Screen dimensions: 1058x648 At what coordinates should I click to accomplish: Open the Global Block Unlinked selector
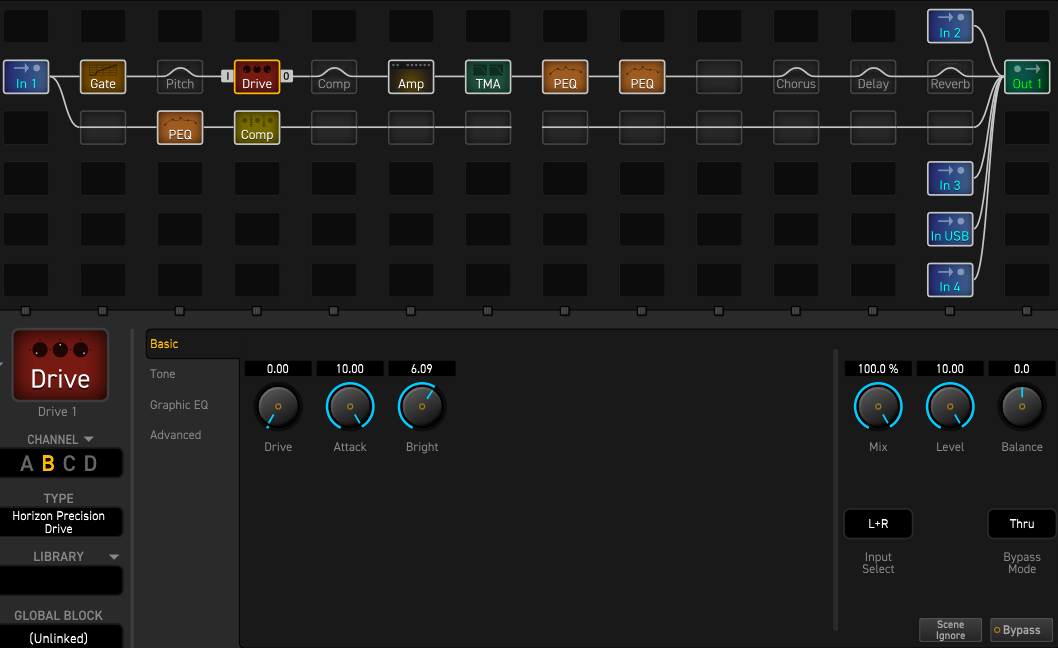pyautogui.click(x=60, y=638)
